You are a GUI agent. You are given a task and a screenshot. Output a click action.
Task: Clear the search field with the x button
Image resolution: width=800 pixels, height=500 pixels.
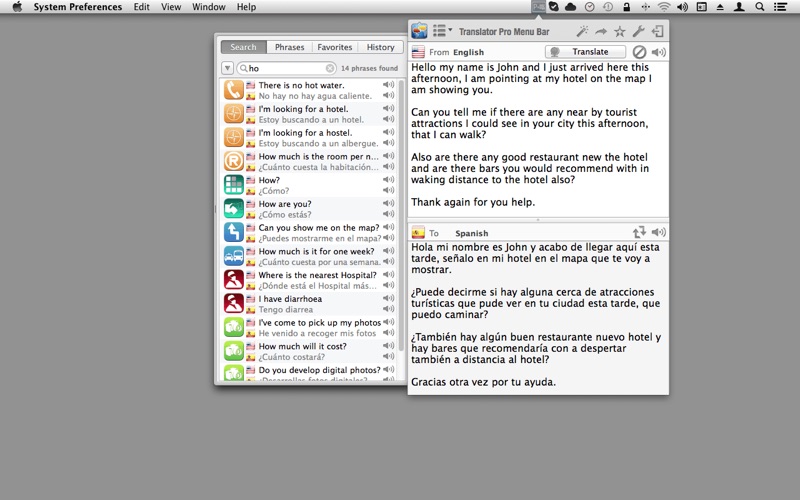[x=330, y=68]
